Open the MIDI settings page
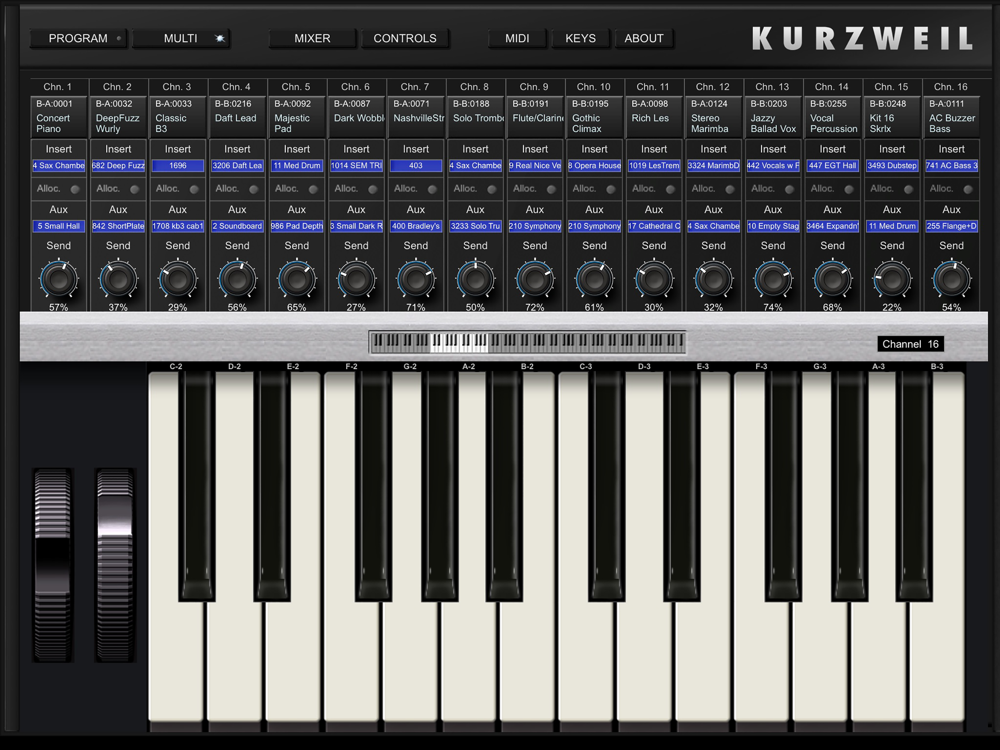1000x750 pixels. tap(517, 38)
